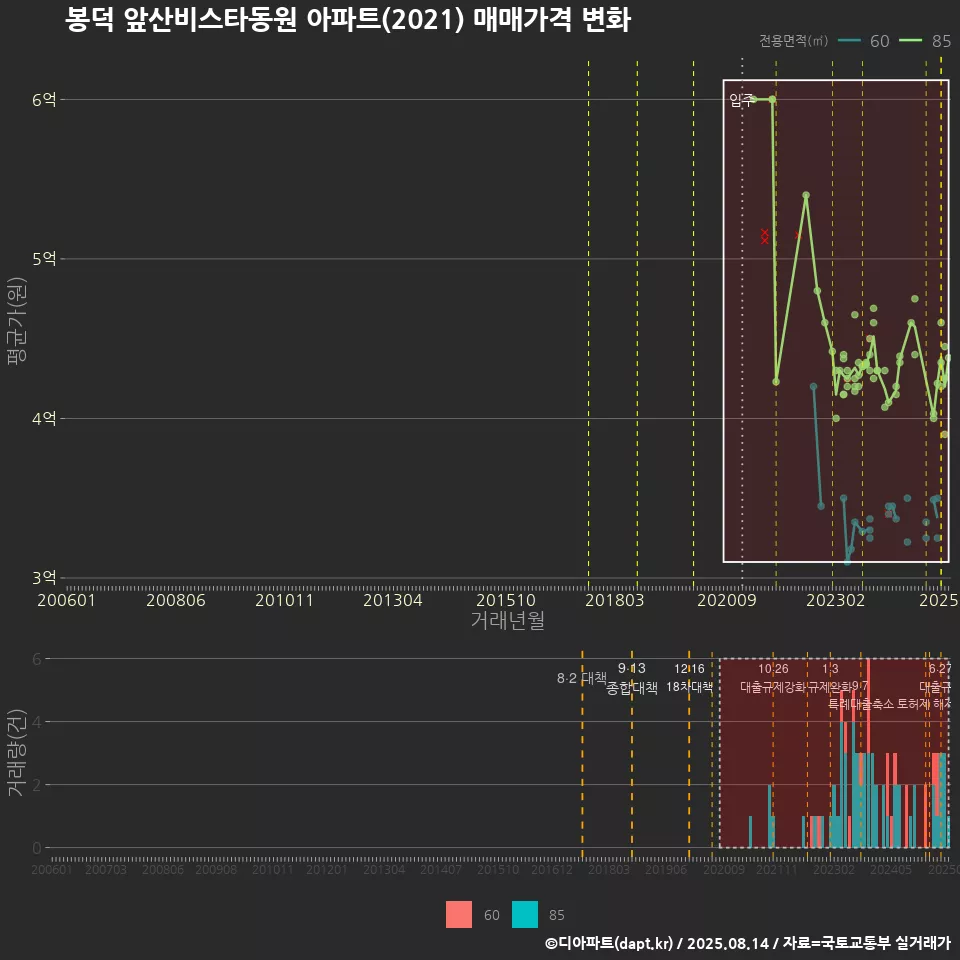Select the 거래년월 horizontal axis title

tap(508, 620)
